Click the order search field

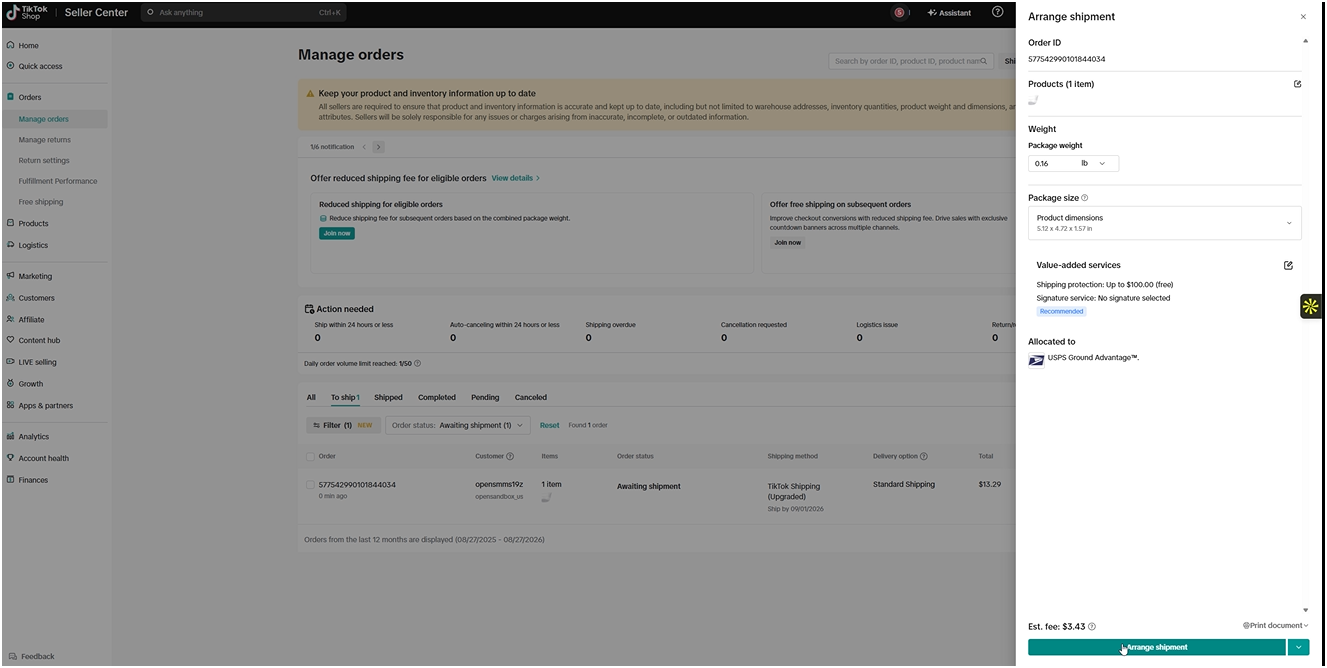[911, 61]
